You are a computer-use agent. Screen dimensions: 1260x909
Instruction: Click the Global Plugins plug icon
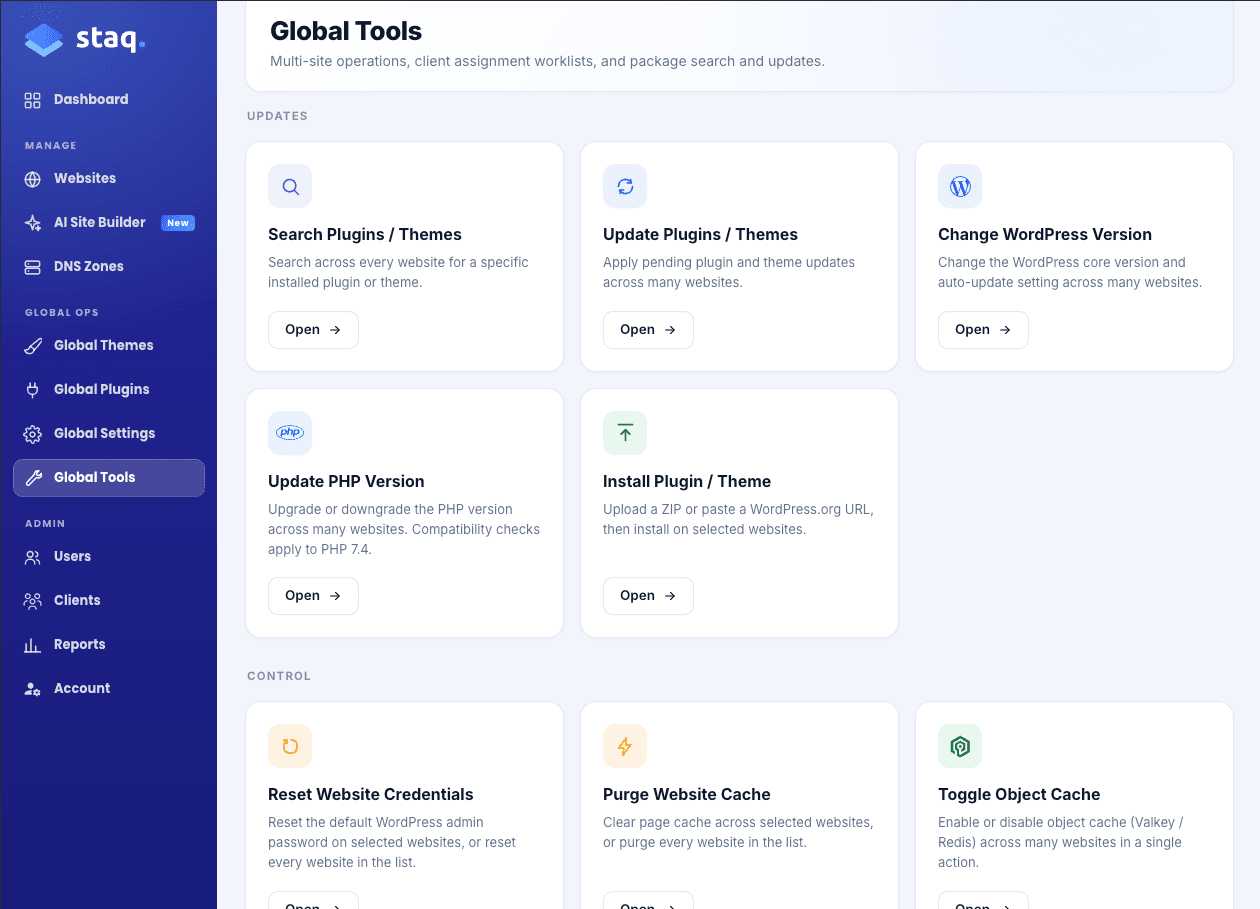pos(33,390)
